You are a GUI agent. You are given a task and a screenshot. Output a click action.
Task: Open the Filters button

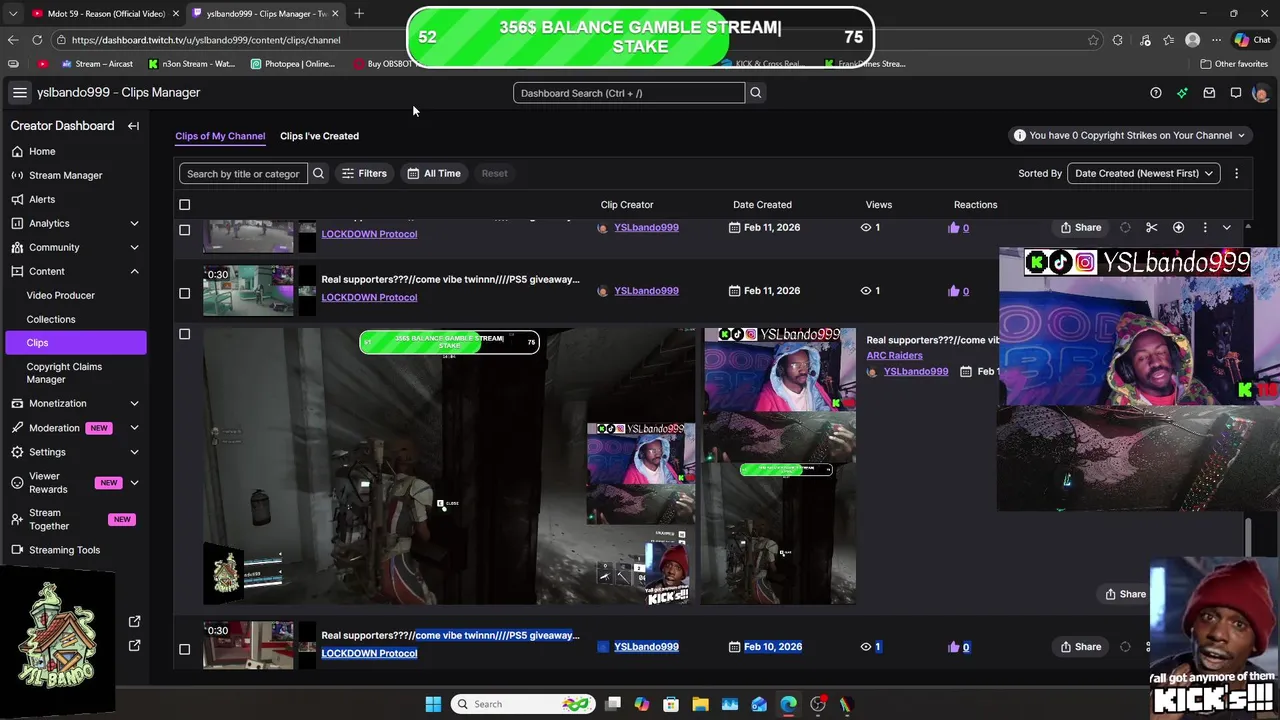(x=364, y=173)
